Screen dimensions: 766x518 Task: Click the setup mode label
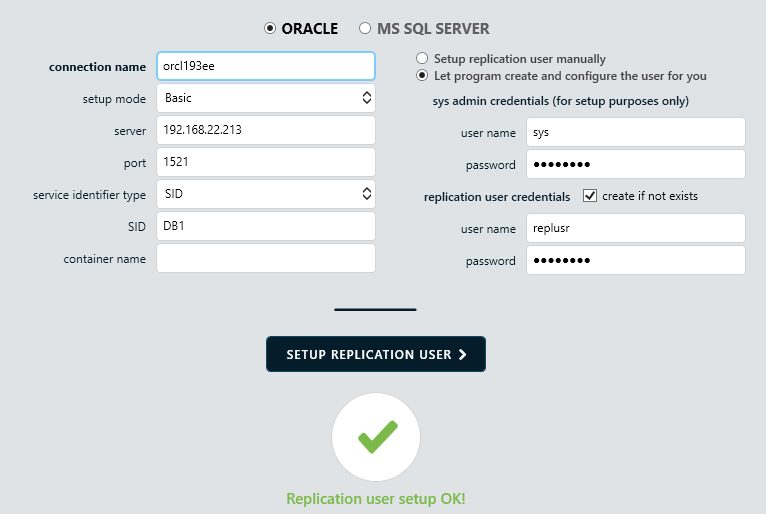click(114, 99)
